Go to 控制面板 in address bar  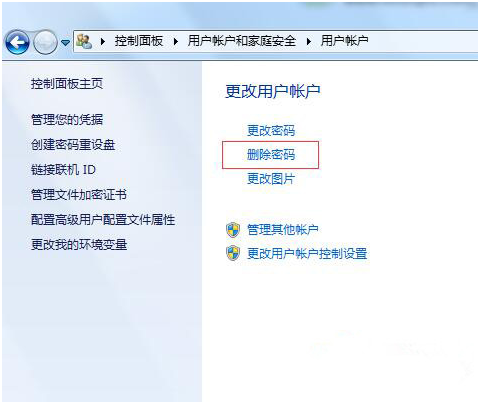(139, 41)
